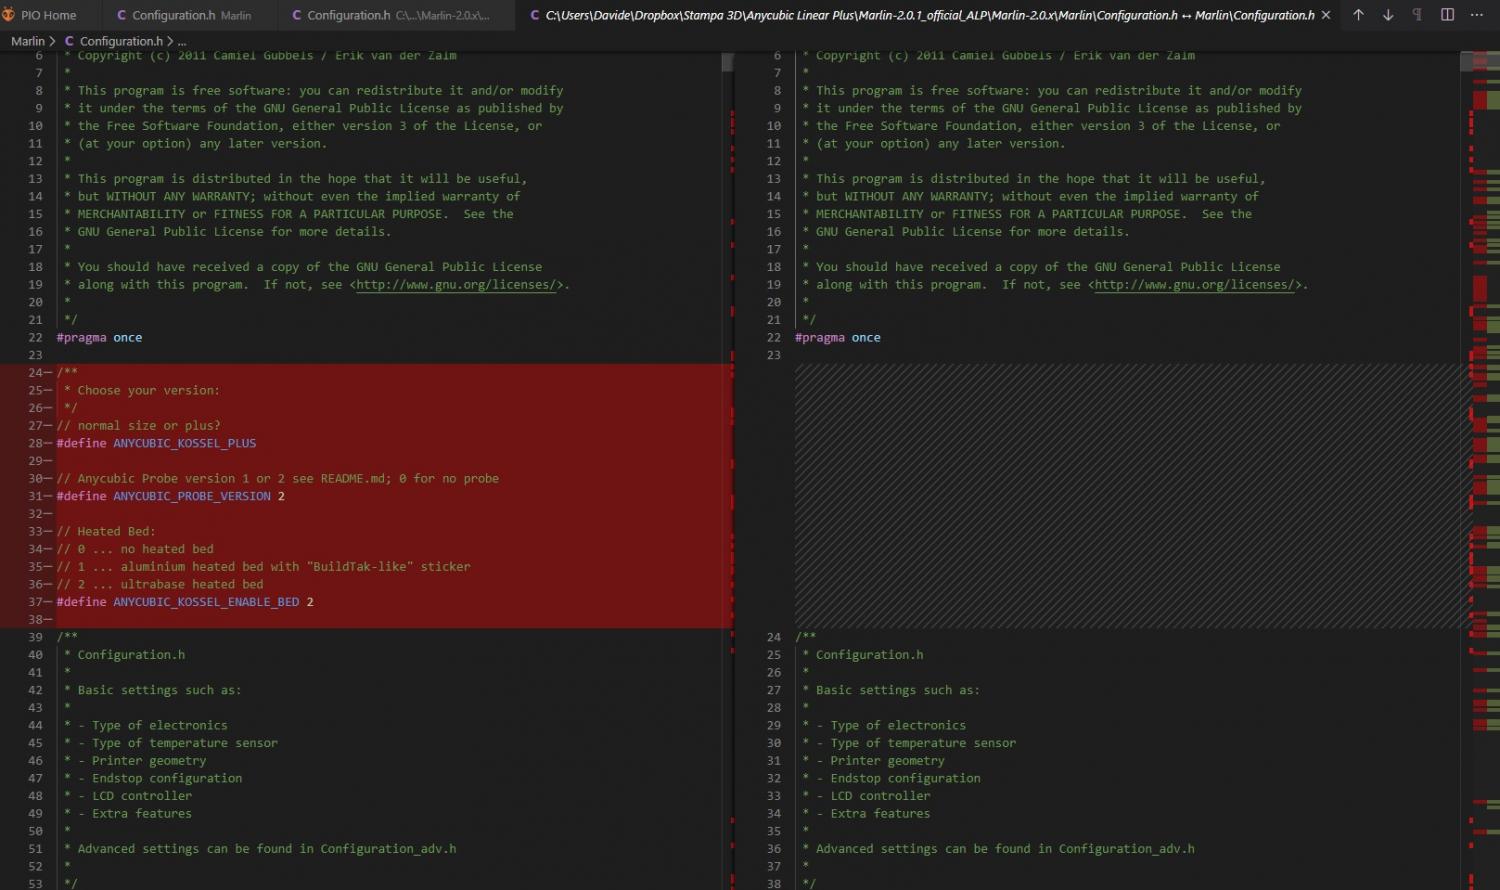Close the active diff editor tab

1326,15
